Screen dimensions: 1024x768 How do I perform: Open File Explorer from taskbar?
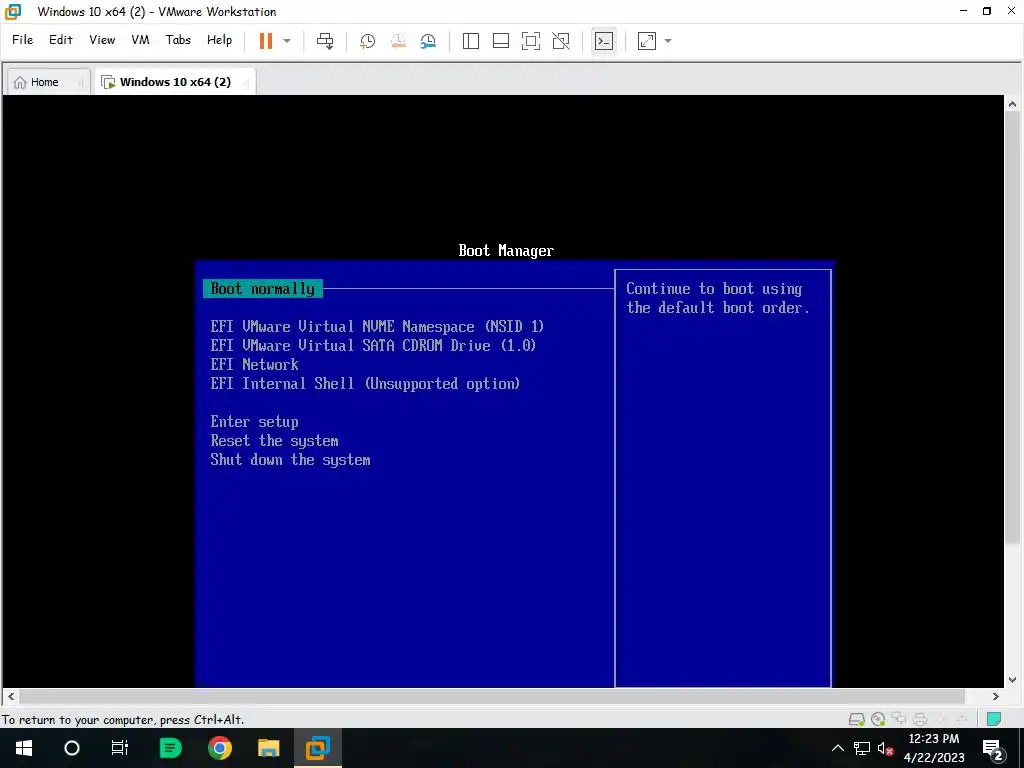click(x=268, y=748)
